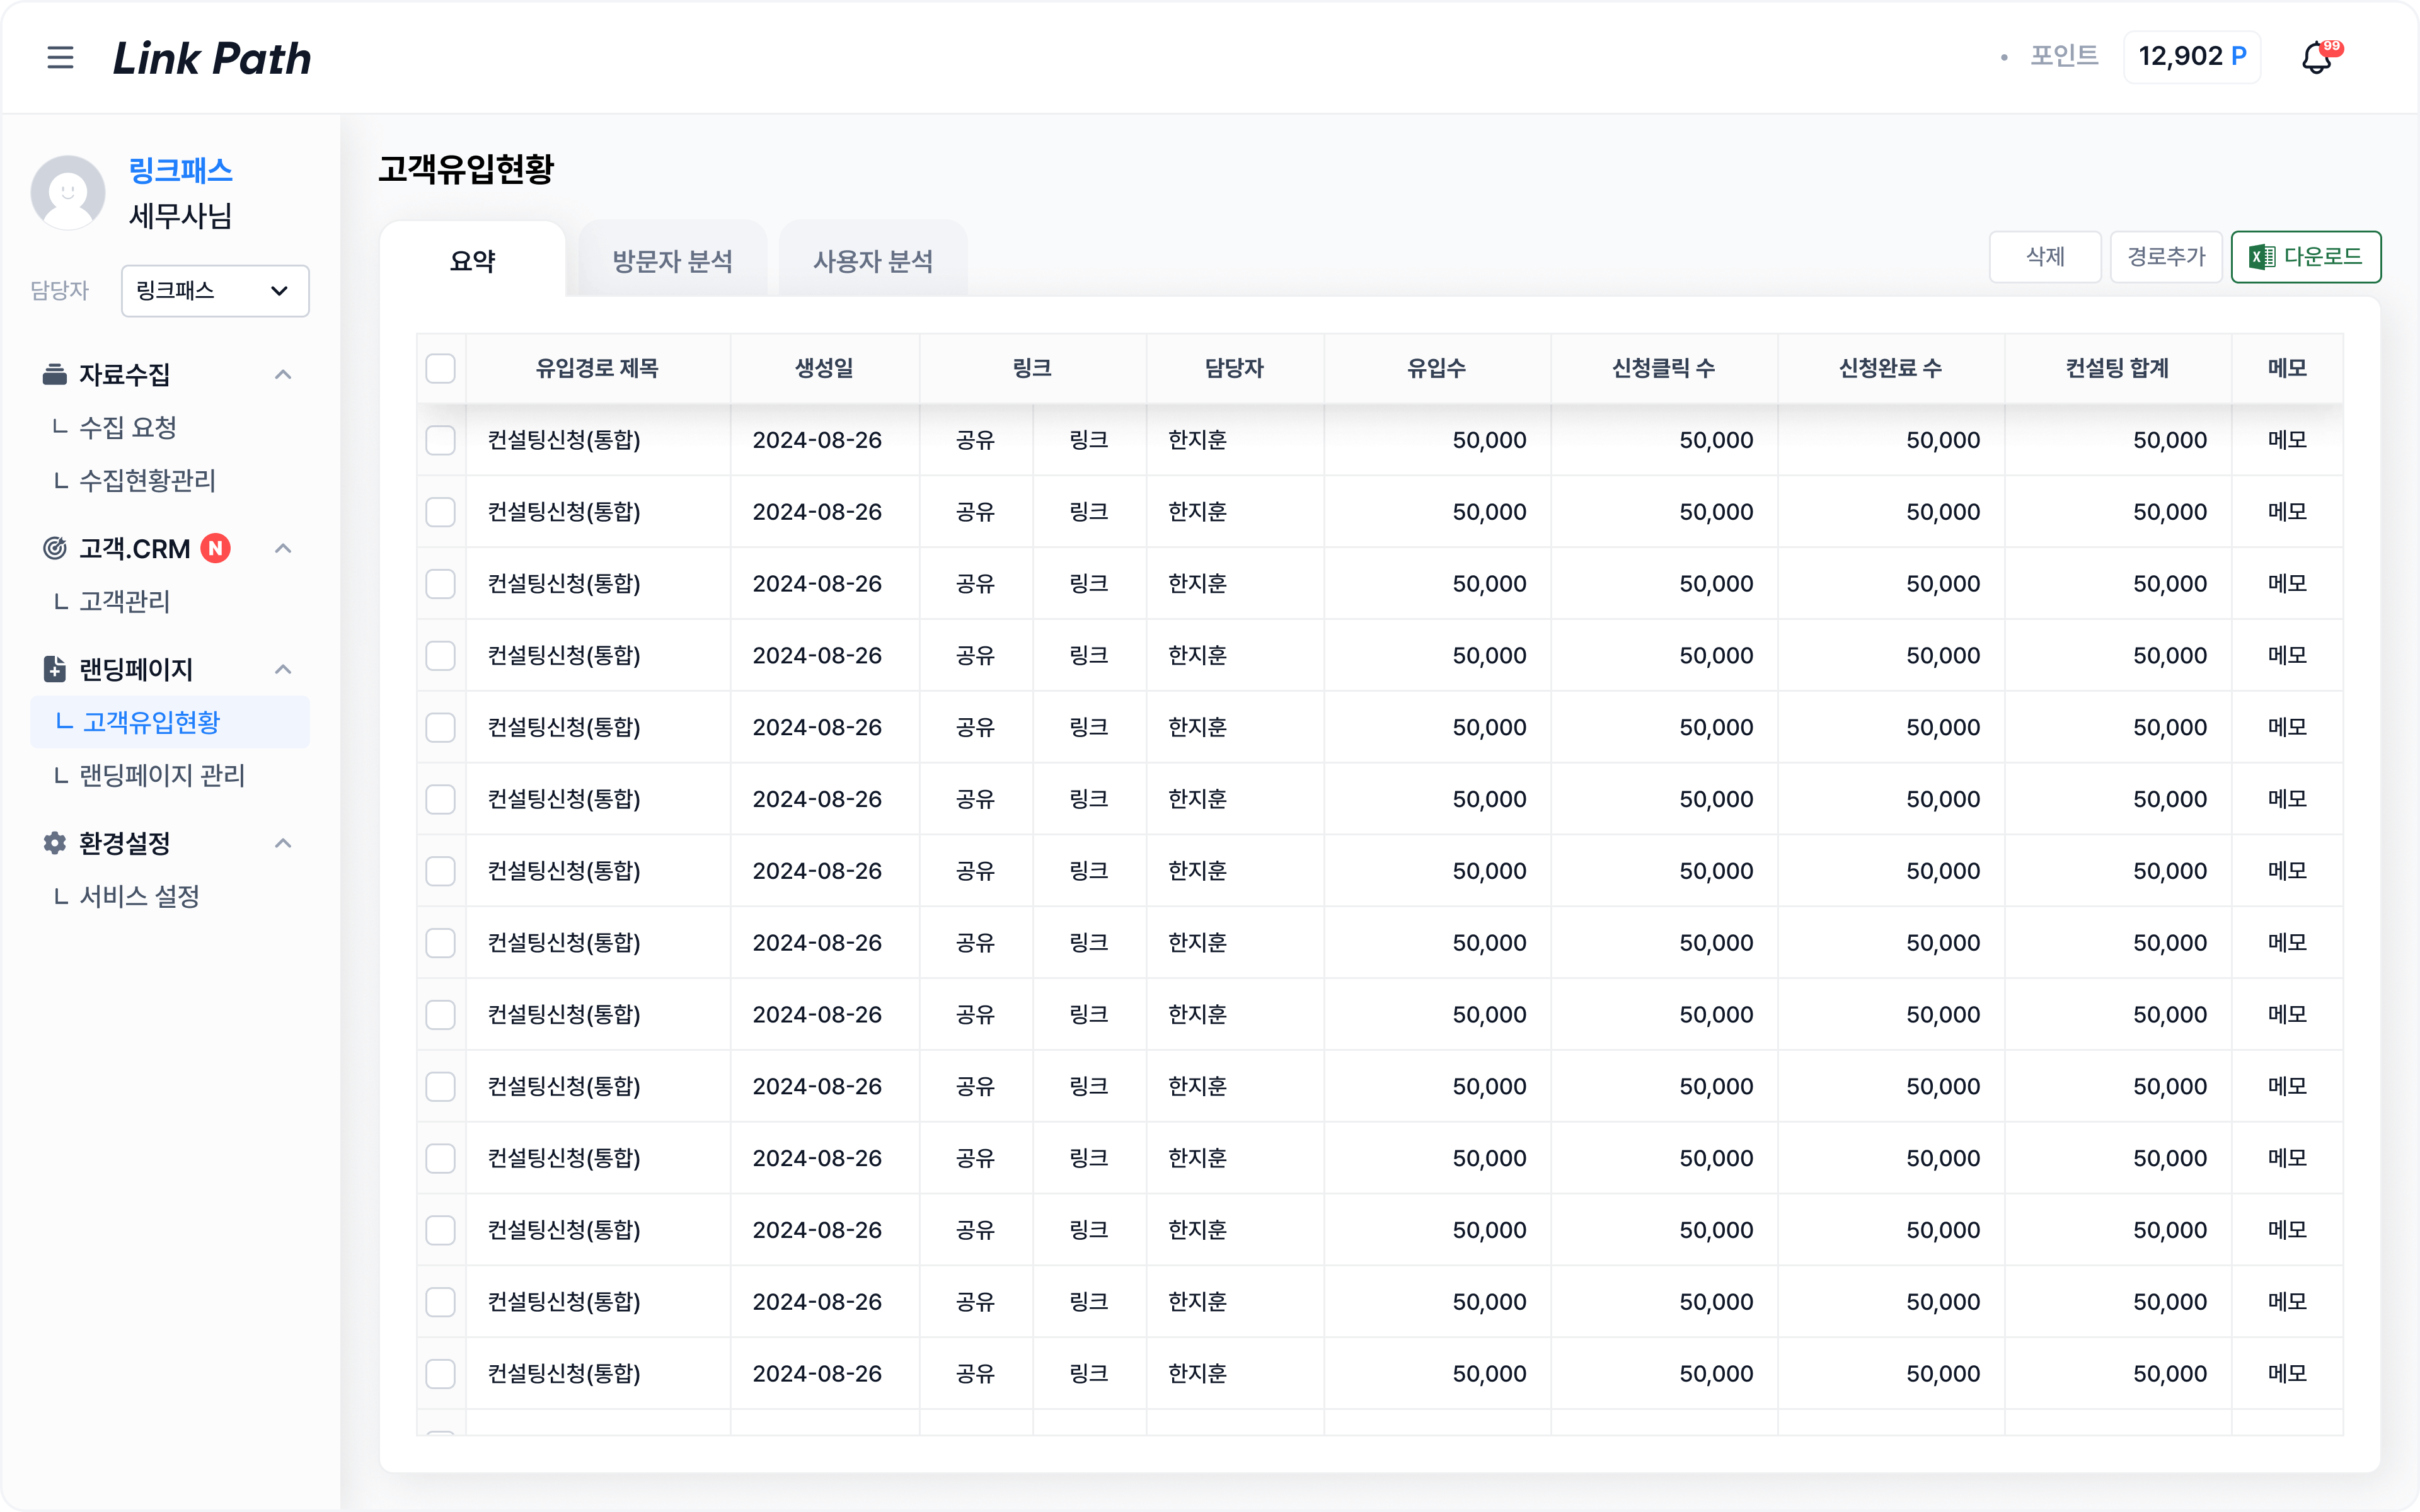Click 링크 in the third table row
The height and width of the screenshot is (1512, 2420).
tap(1089, 584)
